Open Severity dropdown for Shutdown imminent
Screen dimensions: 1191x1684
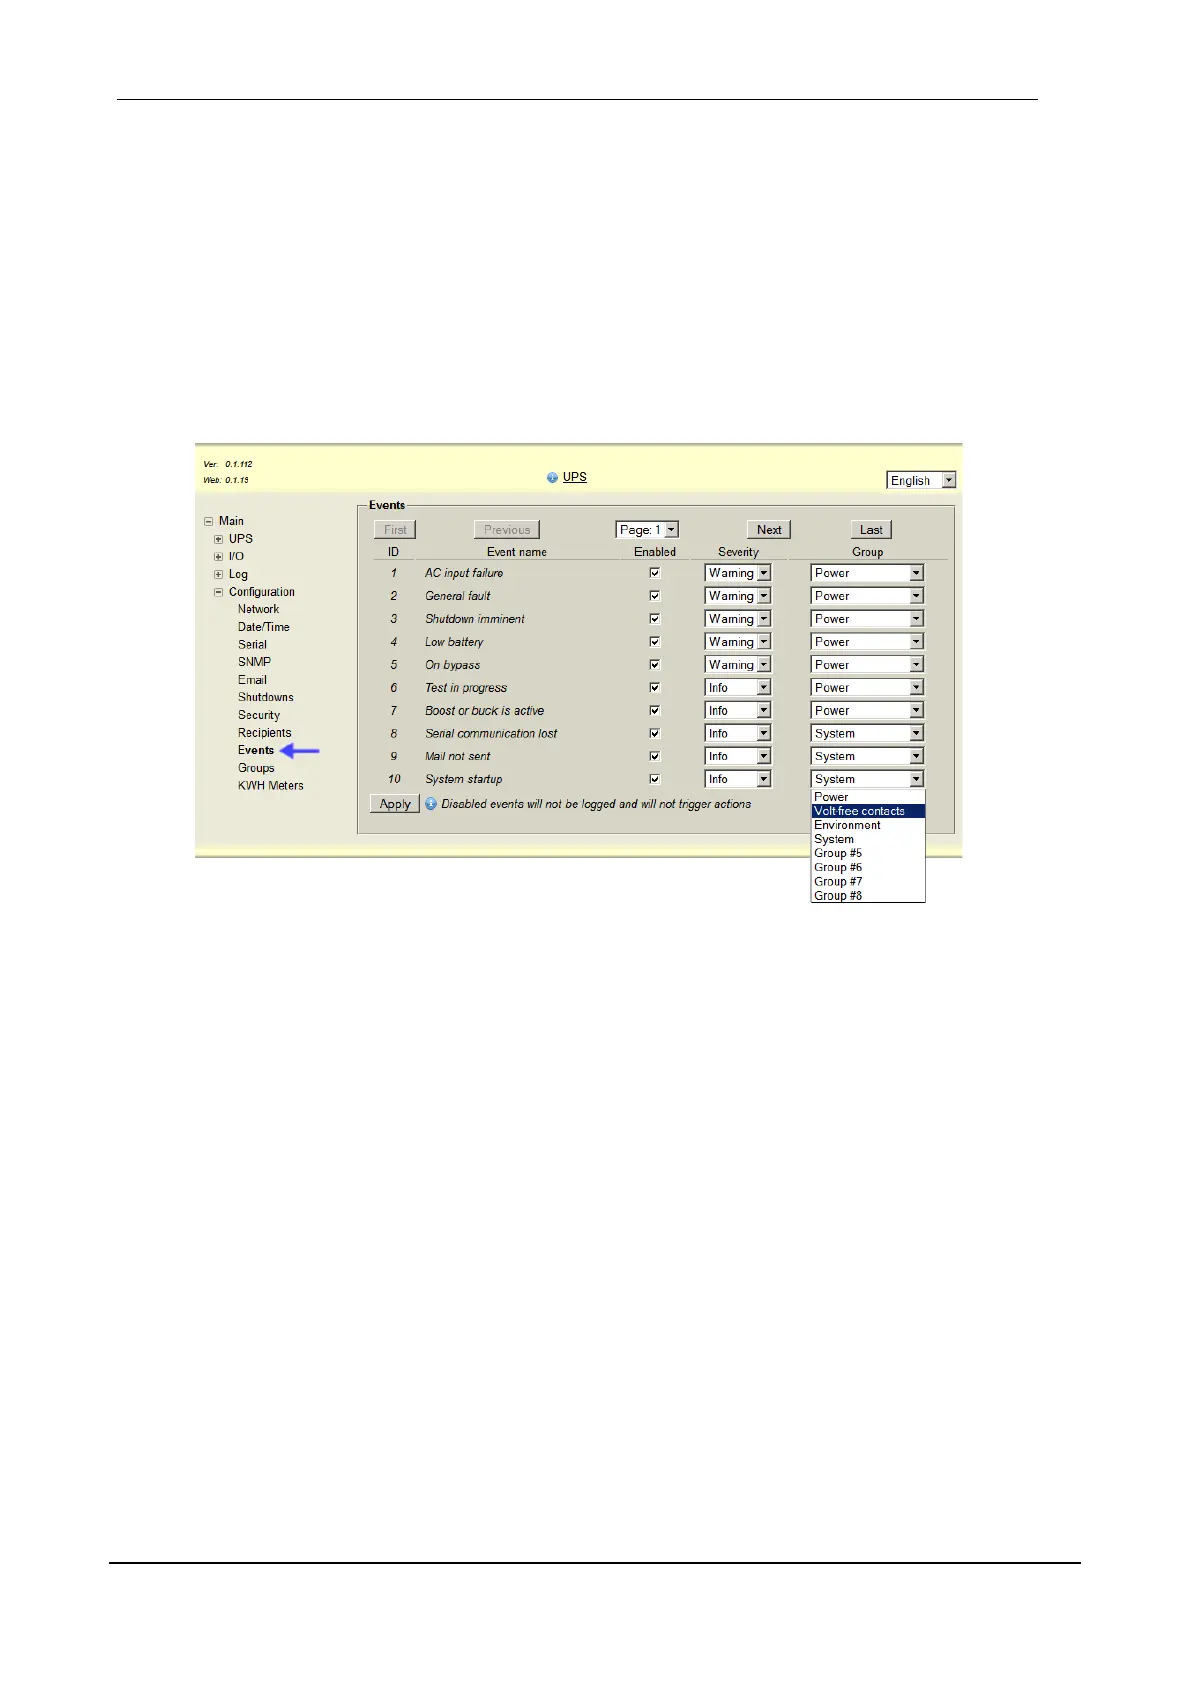pyautogui.click(x=738, y=619)
